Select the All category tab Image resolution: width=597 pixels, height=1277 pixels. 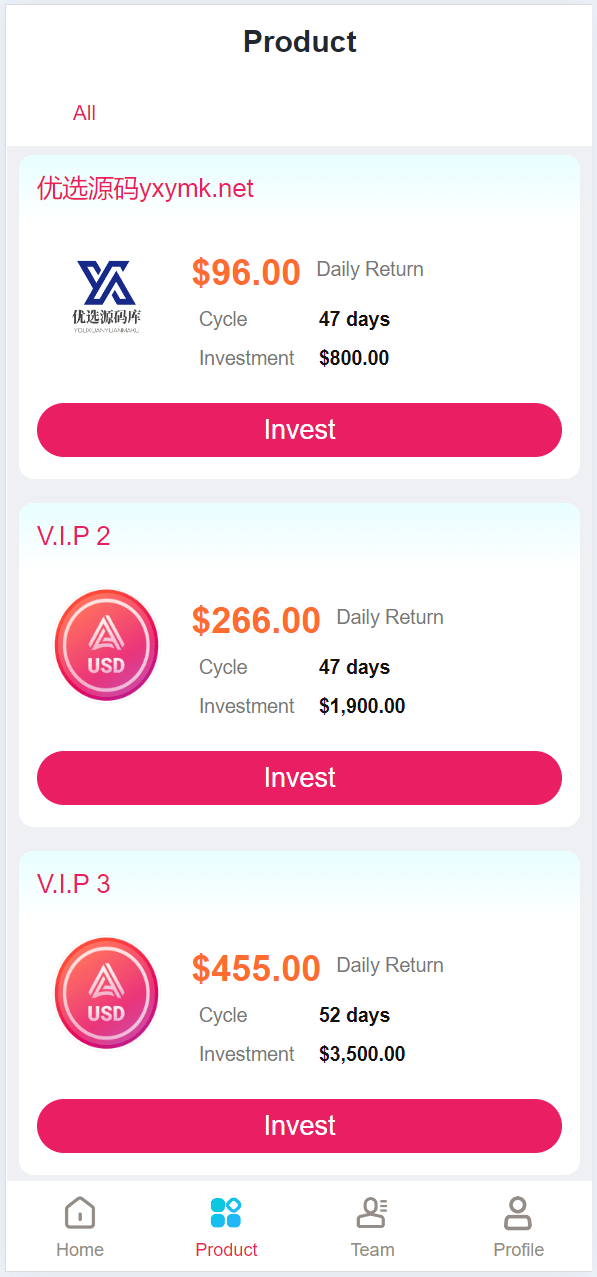(x=84, y=113)
